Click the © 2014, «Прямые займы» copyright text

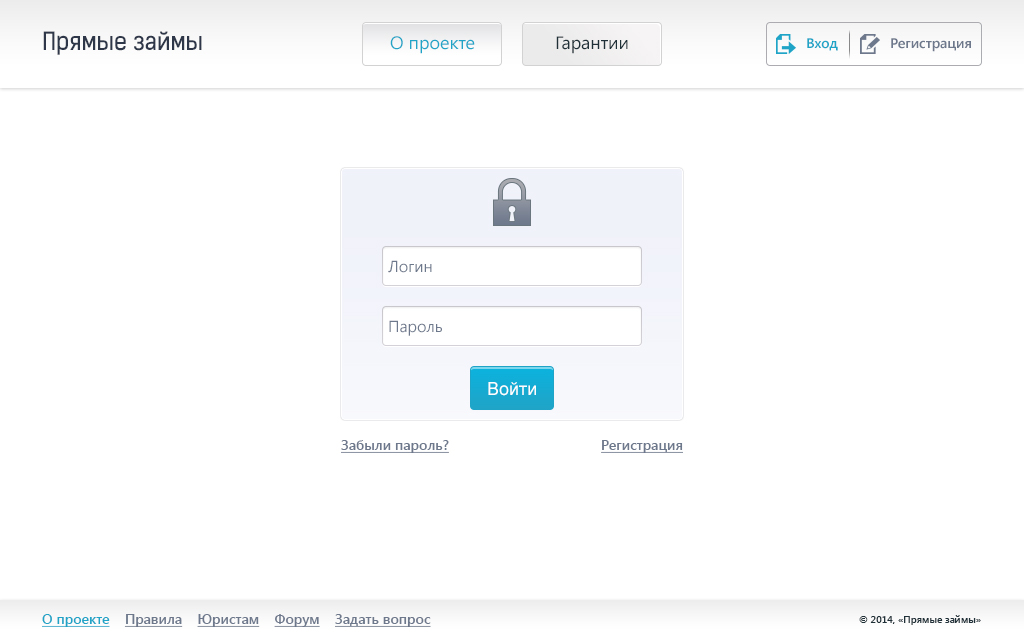point(920,620)
